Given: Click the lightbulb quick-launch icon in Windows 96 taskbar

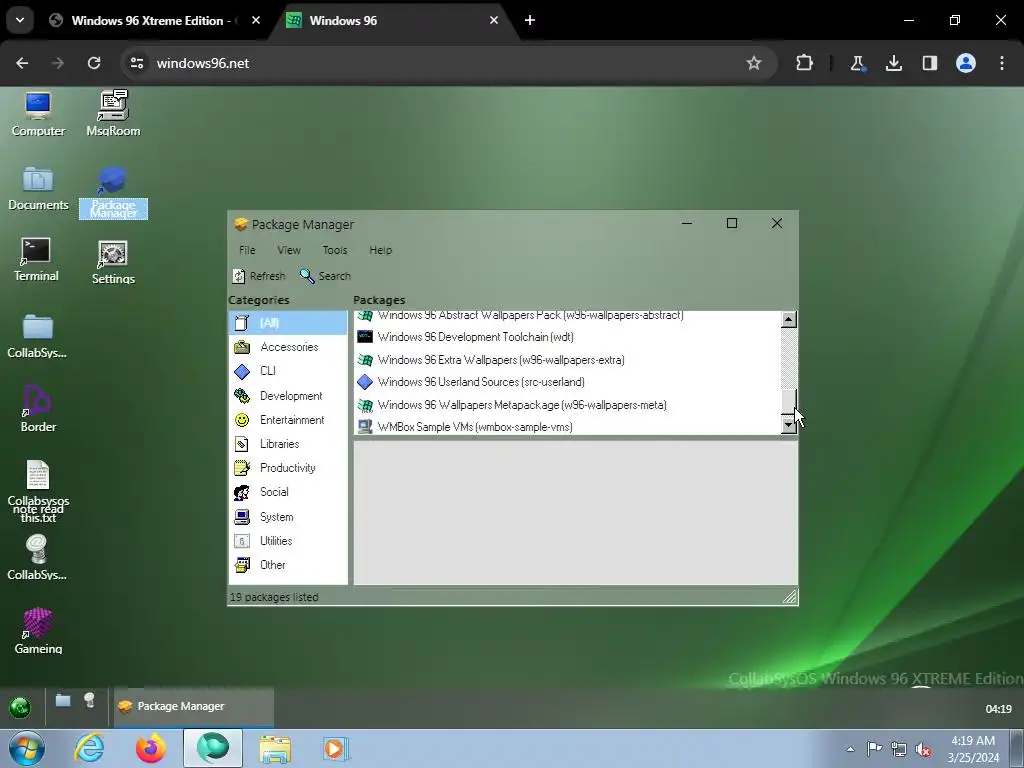Looking at the screenshot, I should pyautogui.click(x=89, y=701).
